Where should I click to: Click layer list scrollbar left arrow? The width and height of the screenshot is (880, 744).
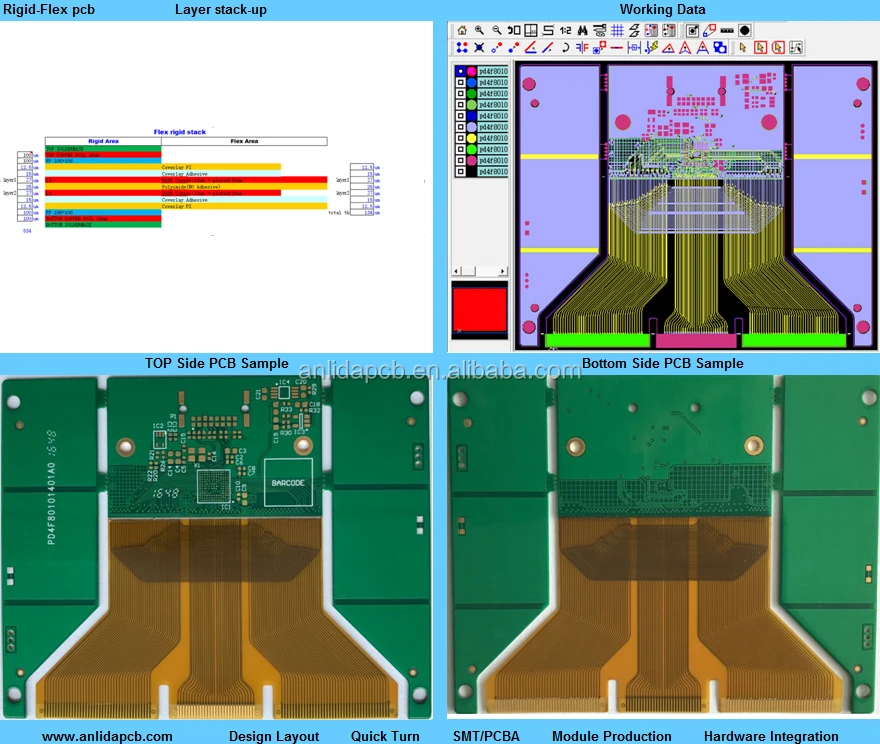(x=458, y=271)
